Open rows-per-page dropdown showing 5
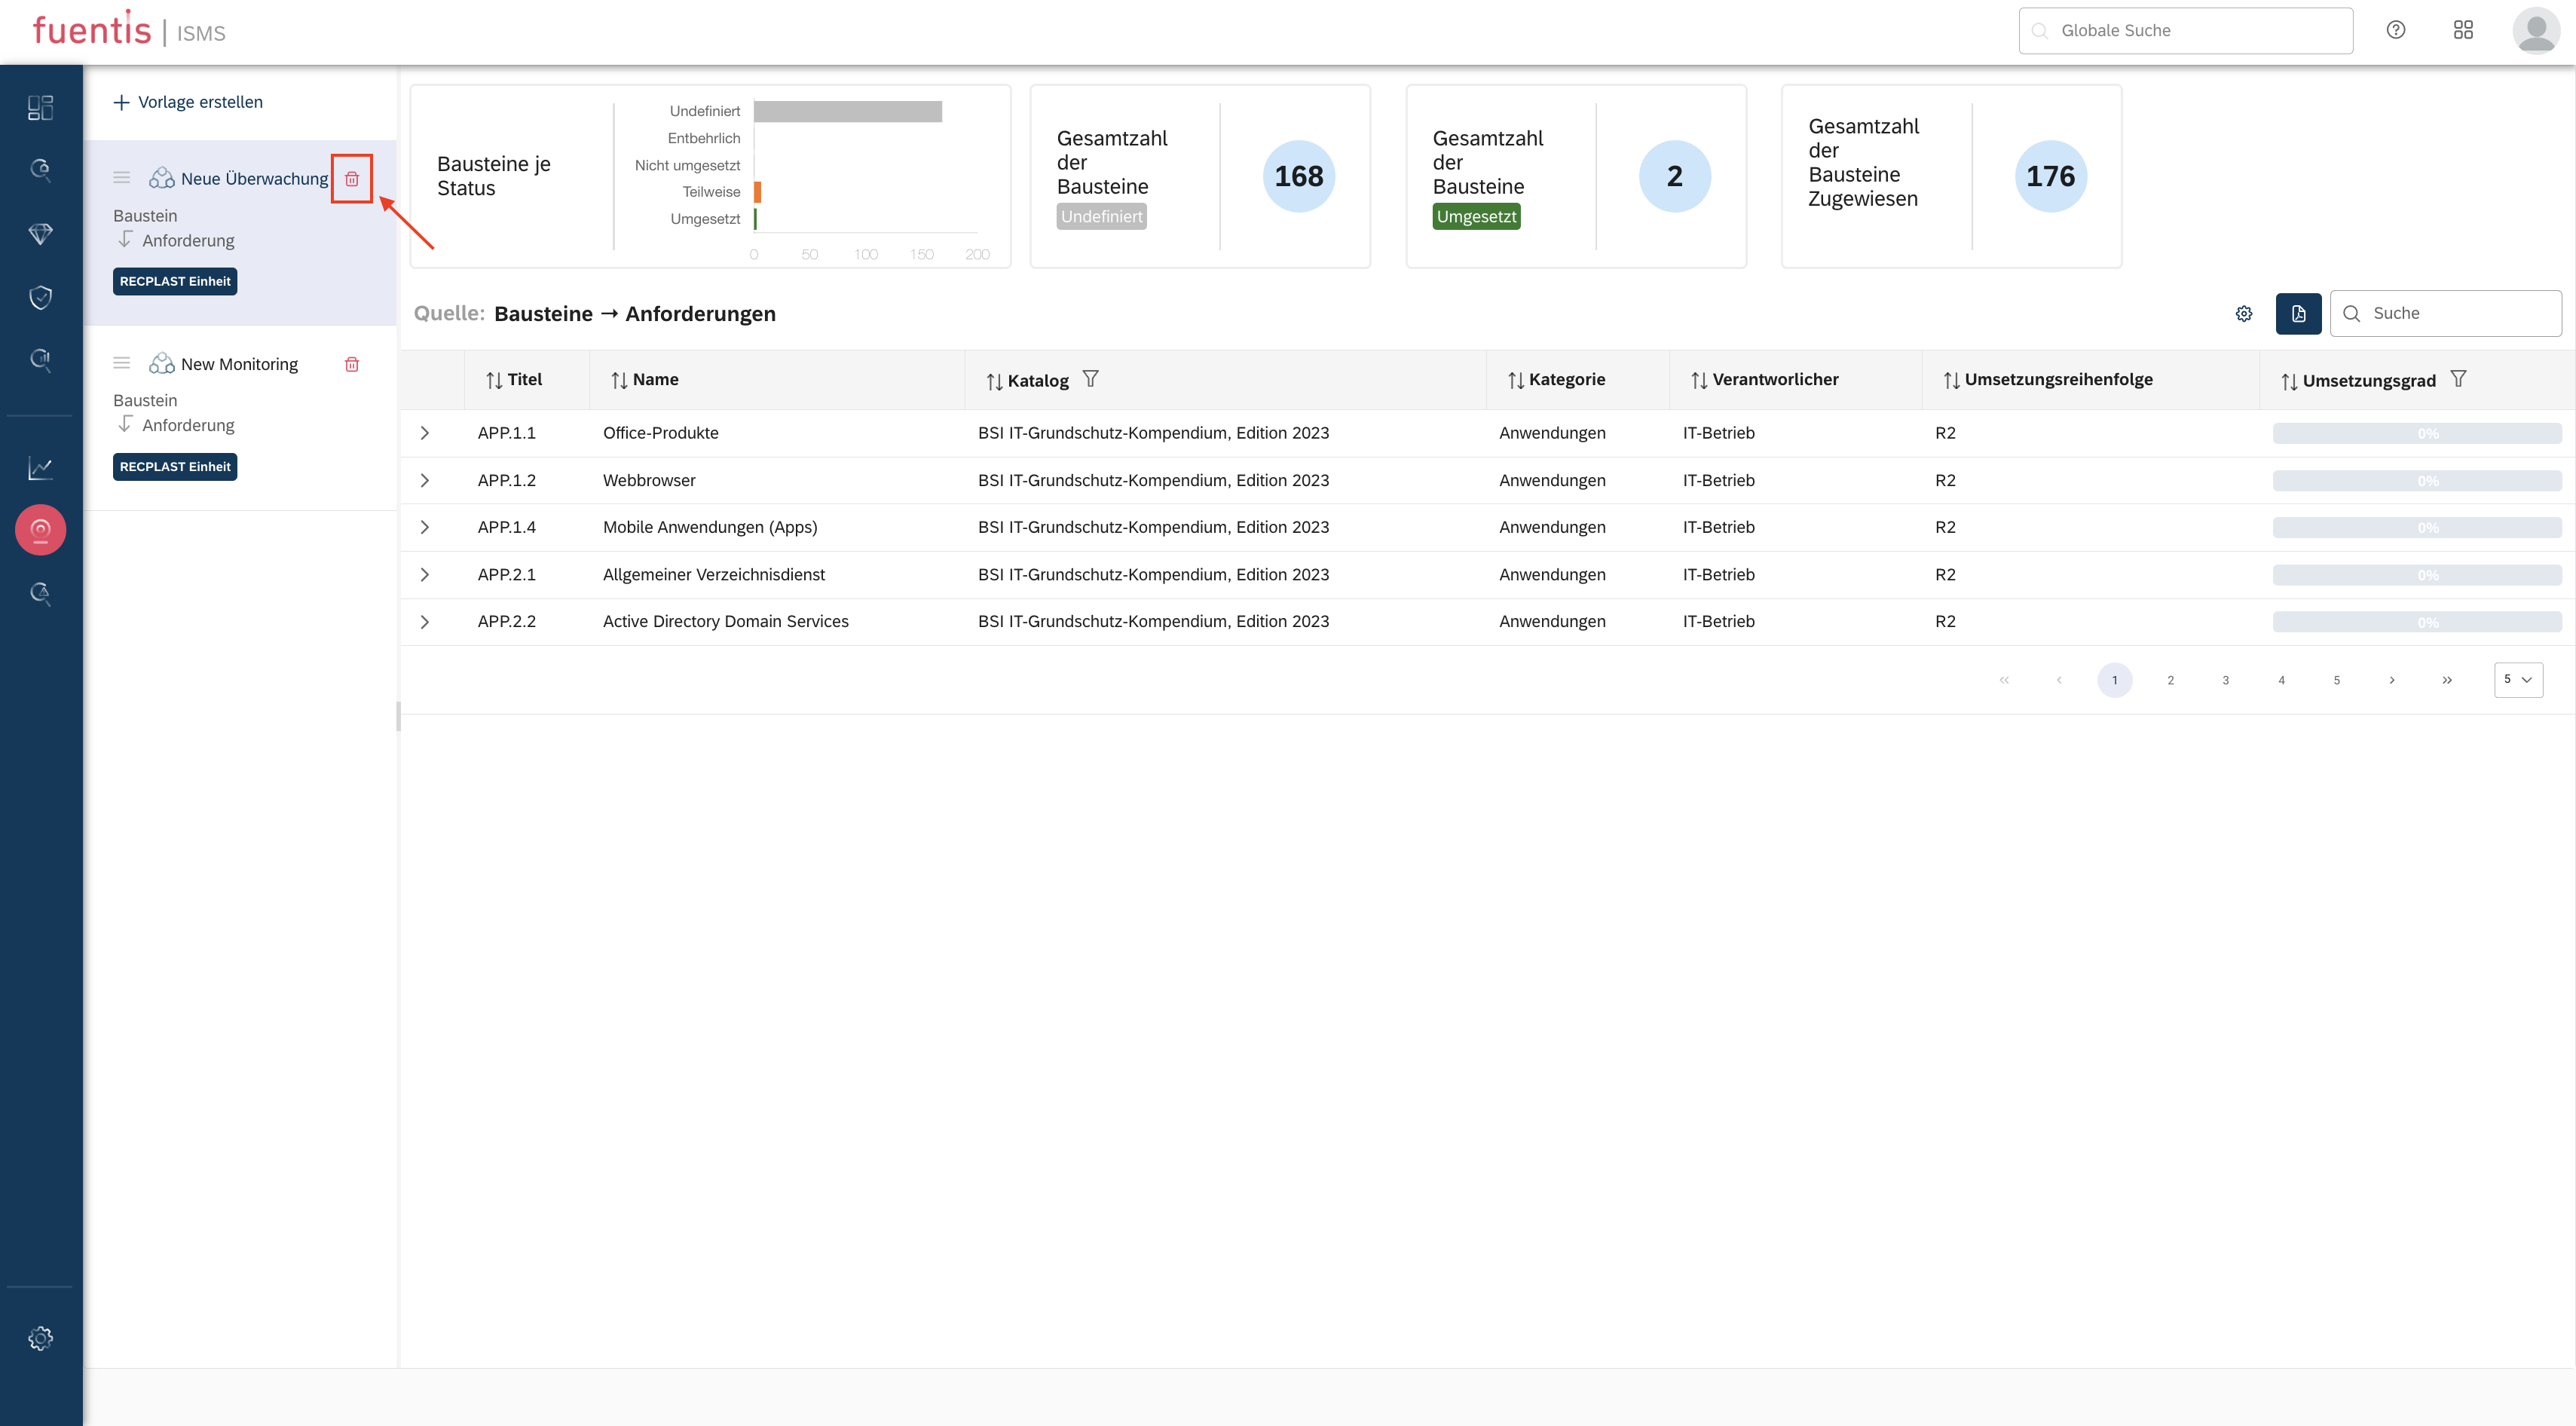Screen dimensions: 2576x1426 point(2518,680)
